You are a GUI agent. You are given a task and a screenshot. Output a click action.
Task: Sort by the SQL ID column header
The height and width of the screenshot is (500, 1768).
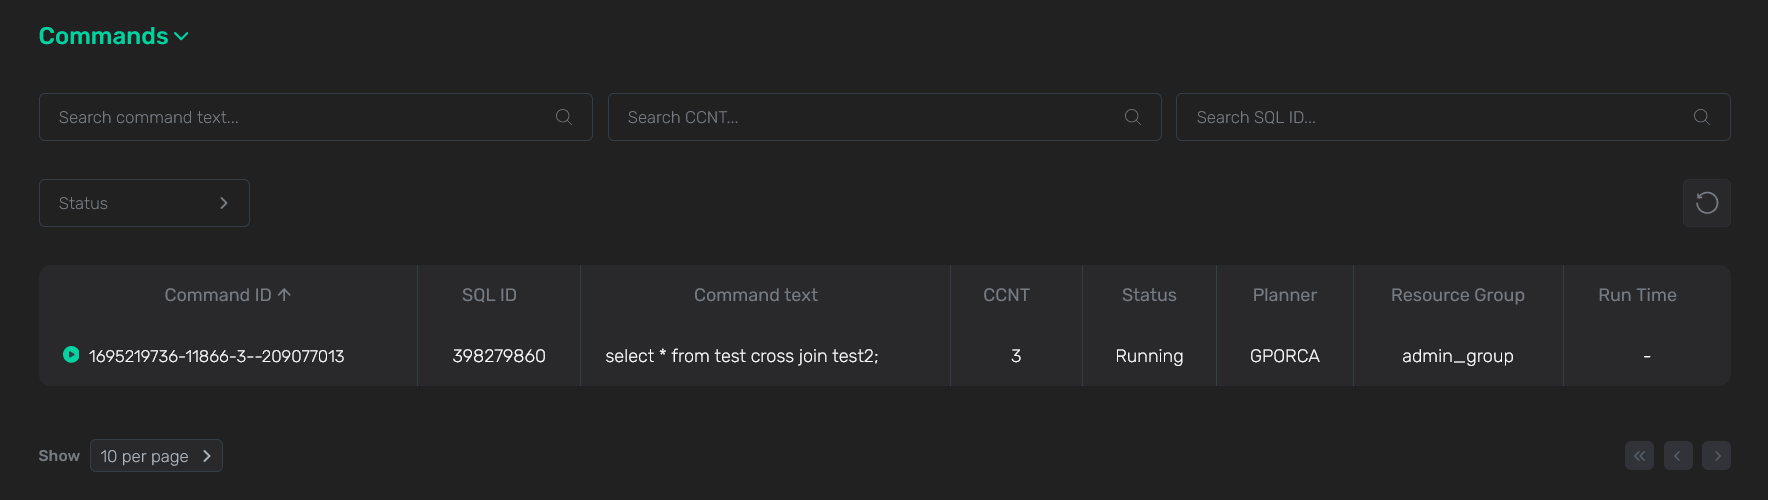[x=489, y=295]
